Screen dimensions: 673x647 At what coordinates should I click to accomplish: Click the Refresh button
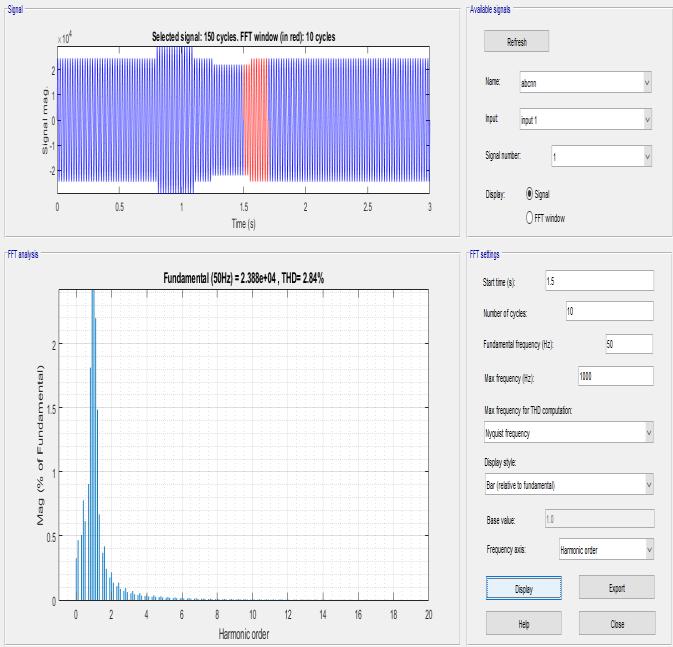coord(516,41)
